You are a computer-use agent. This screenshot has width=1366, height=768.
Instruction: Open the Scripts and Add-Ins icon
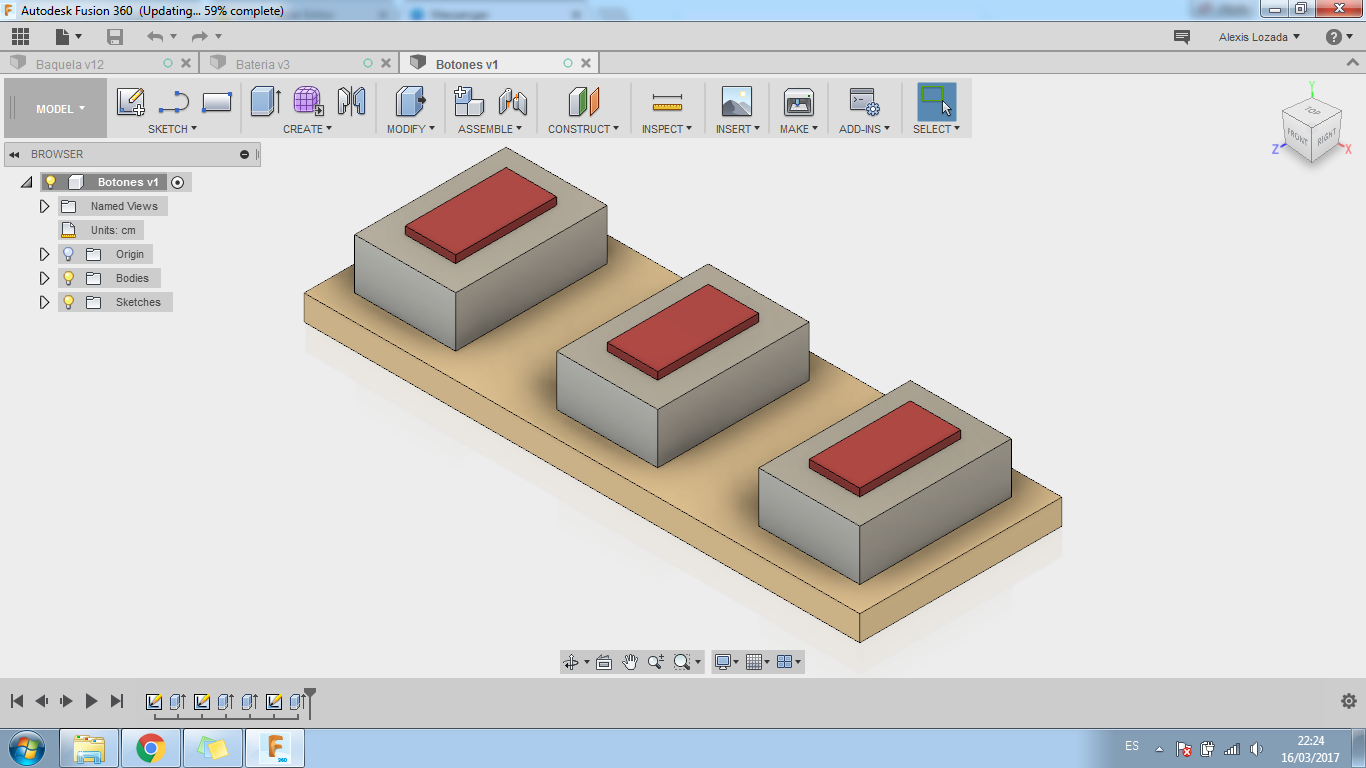click(x=864, y=102)
